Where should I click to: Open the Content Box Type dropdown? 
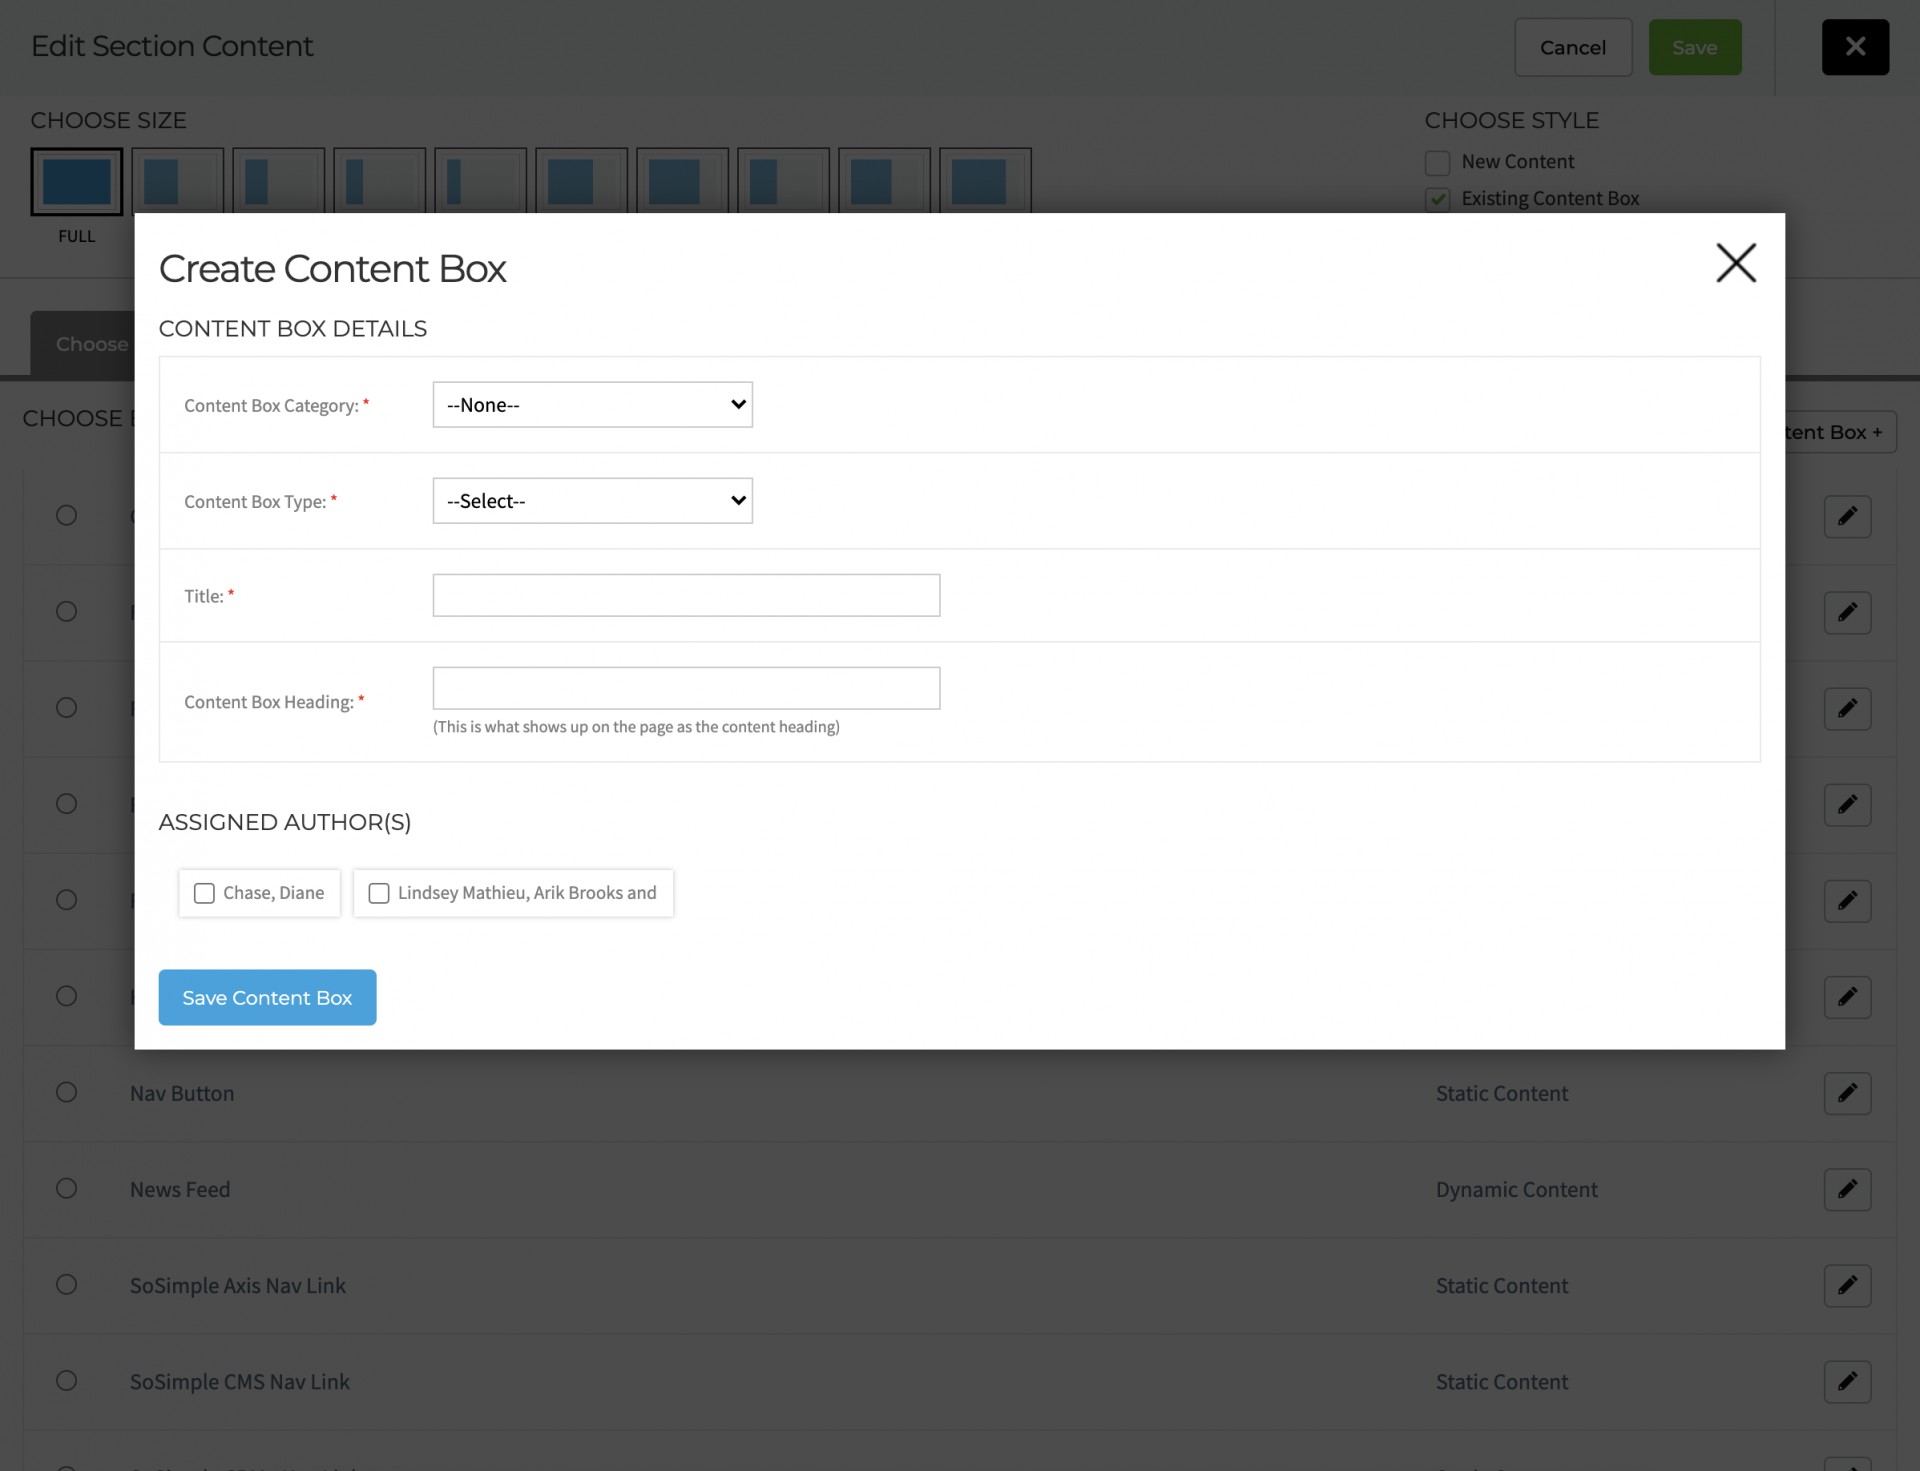click(x=592, y=501)
